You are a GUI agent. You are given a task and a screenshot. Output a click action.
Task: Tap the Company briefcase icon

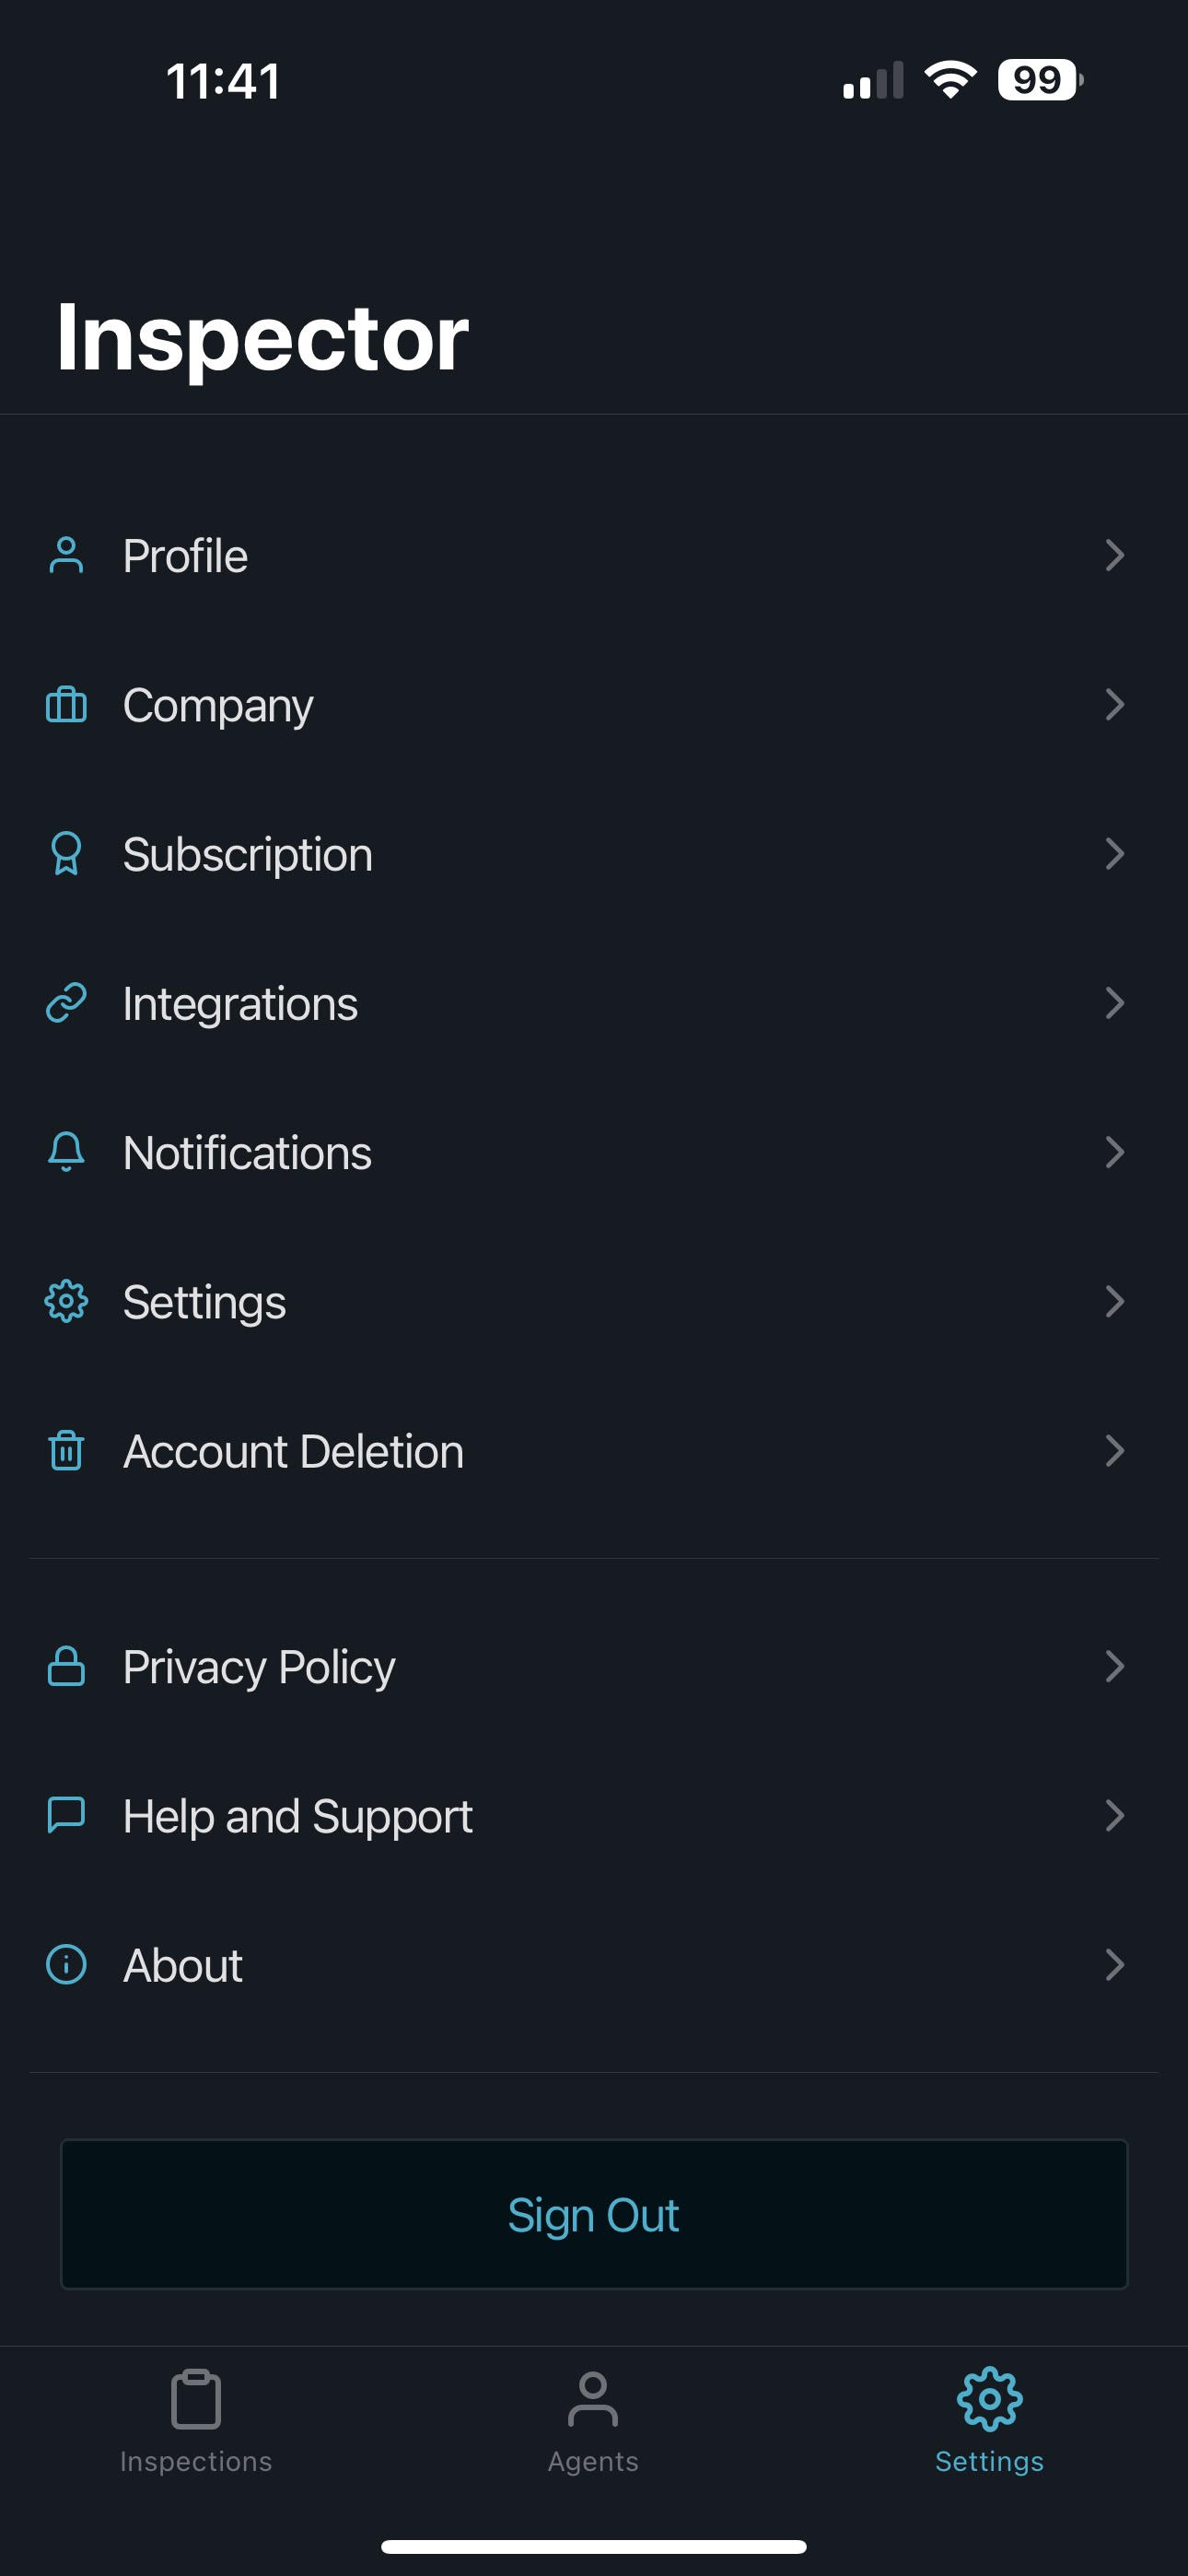(66, 705)
